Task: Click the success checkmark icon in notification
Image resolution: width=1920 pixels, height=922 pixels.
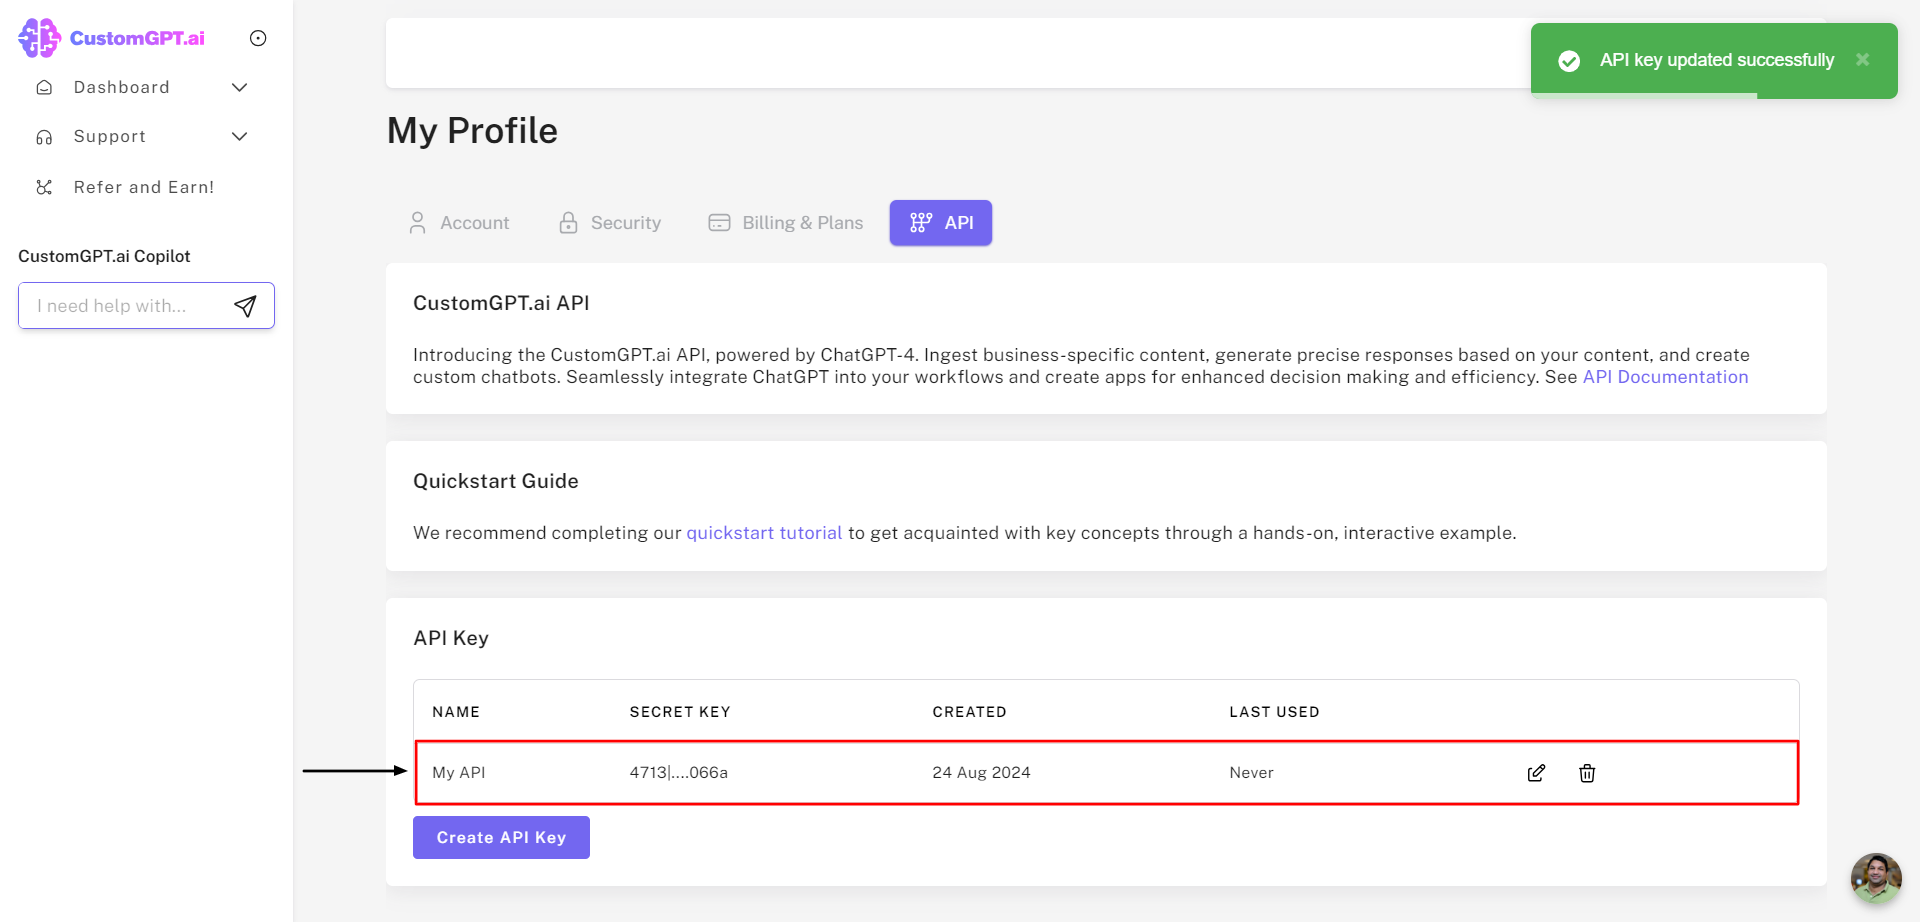Action: pos(1569,61)
